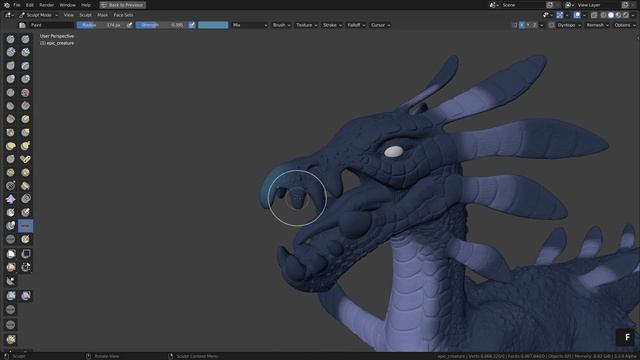Open the Sculpt Mode dropdown
The height and width of the screenshot is (360, 640).
pos(39,15)
